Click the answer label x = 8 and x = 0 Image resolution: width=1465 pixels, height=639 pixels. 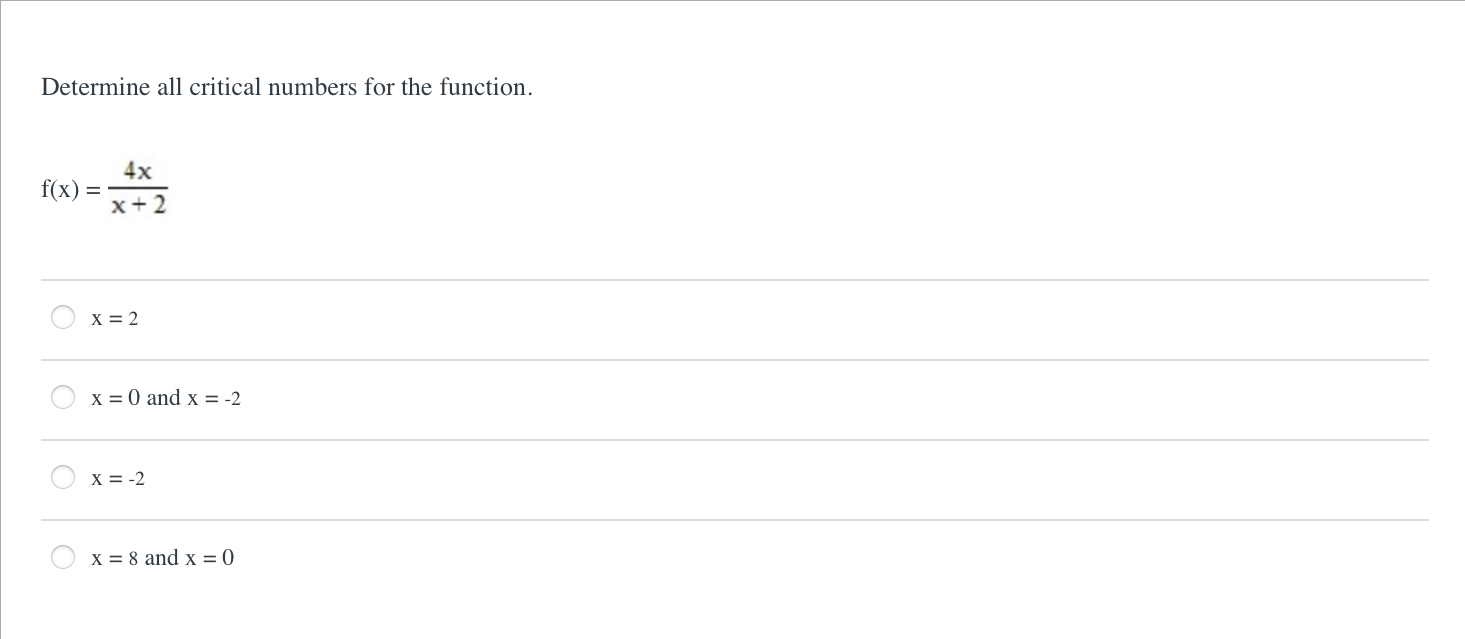coord(162,558)
